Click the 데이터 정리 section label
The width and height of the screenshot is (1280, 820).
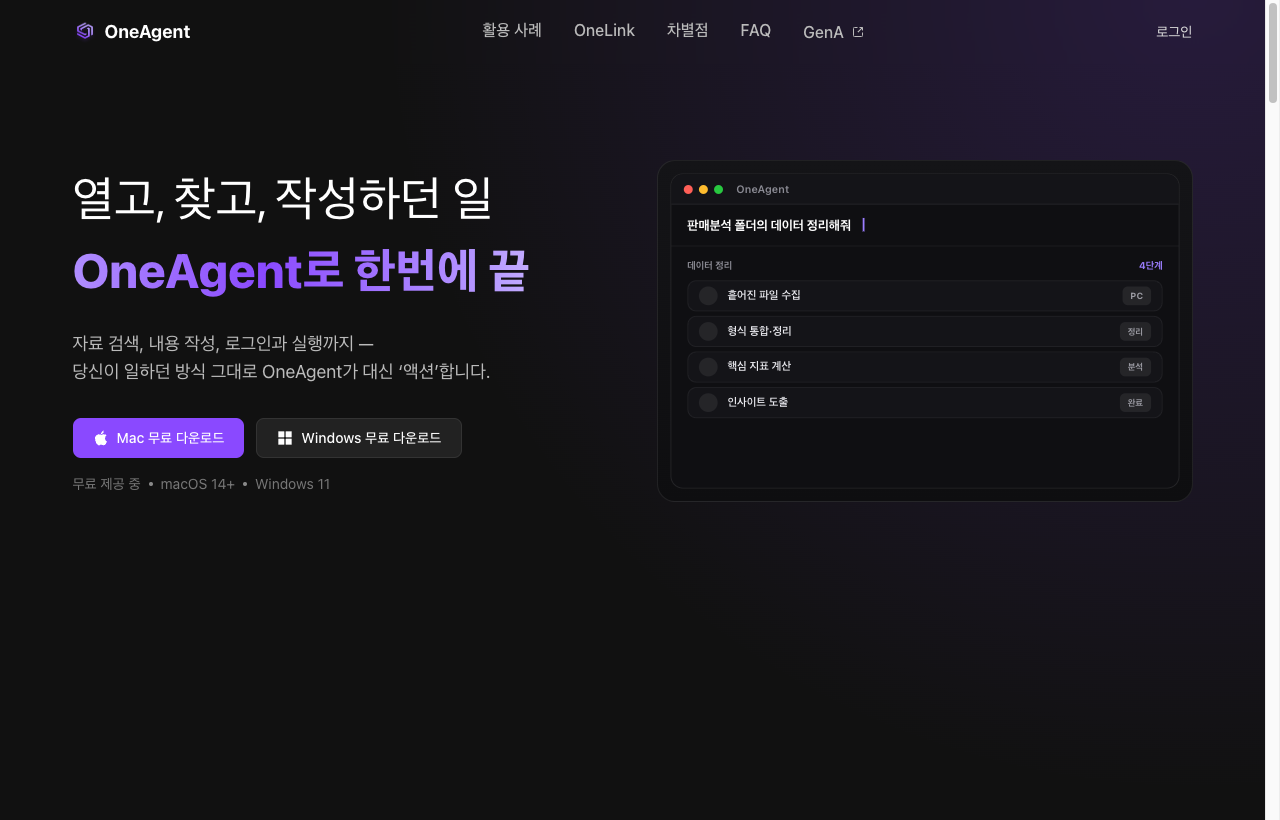(710, 265)
